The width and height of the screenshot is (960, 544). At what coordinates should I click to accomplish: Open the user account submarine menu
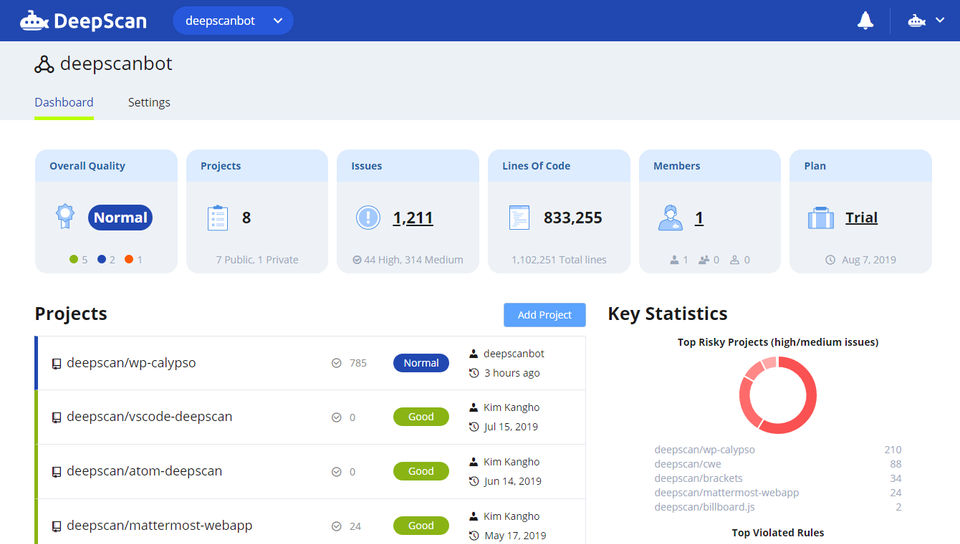(926, 21)
